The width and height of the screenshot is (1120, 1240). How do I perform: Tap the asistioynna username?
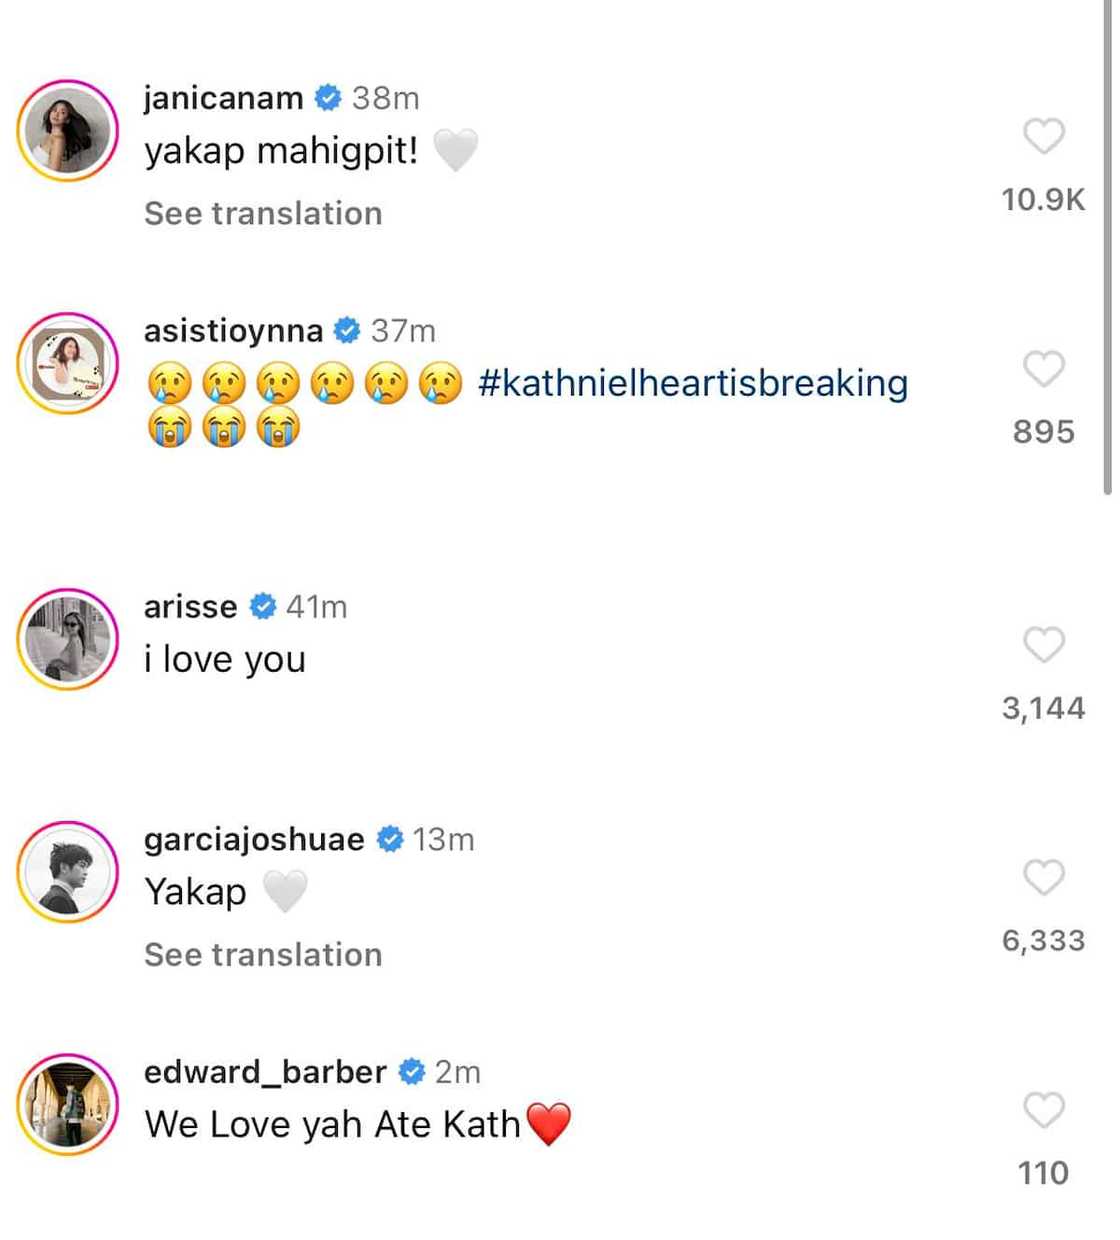click(233, 330)
